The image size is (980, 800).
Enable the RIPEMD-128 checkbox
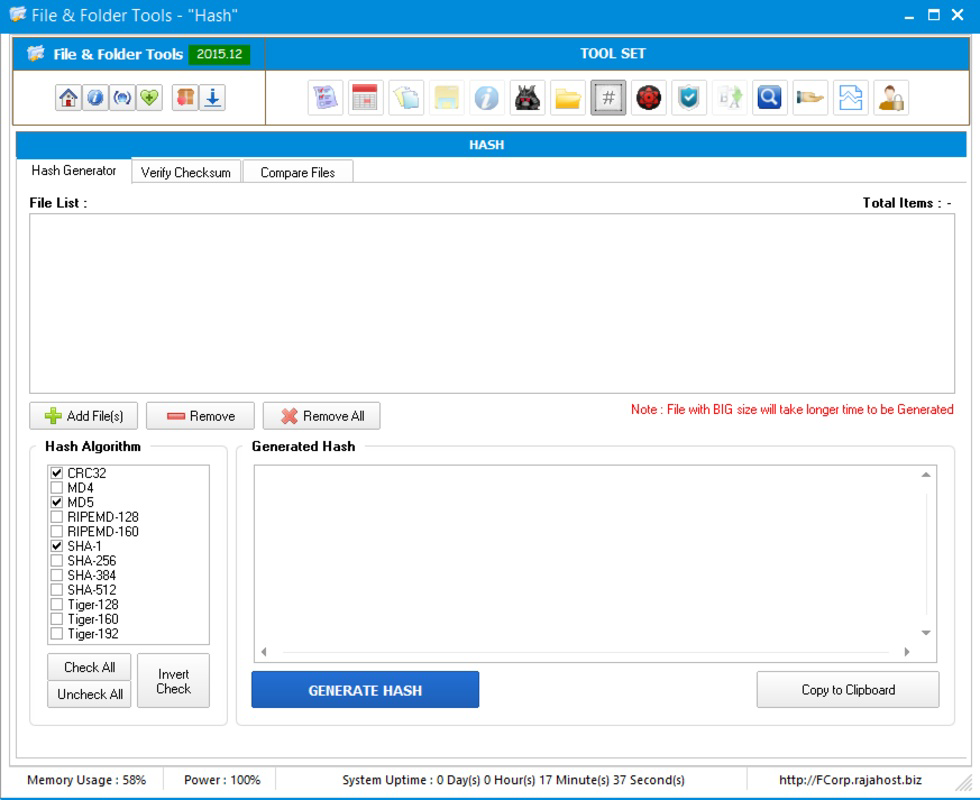click(57, 517)
